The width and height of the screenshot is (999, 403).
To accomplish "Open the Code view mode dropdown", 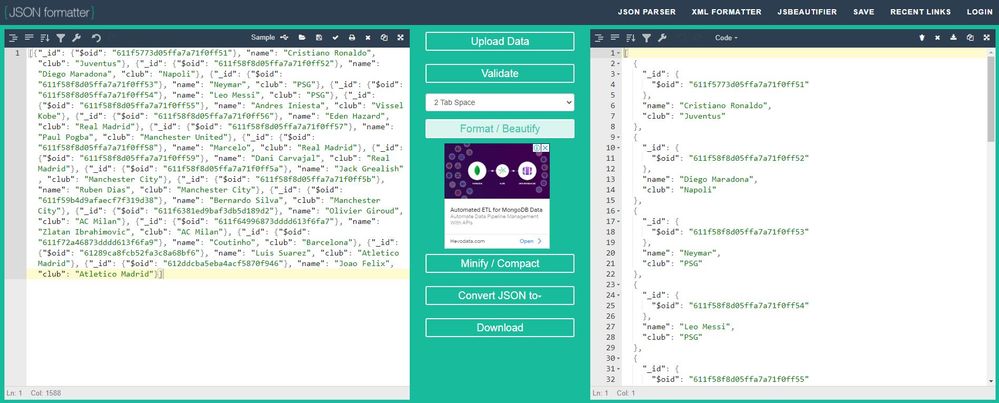I will coord(726,38).
